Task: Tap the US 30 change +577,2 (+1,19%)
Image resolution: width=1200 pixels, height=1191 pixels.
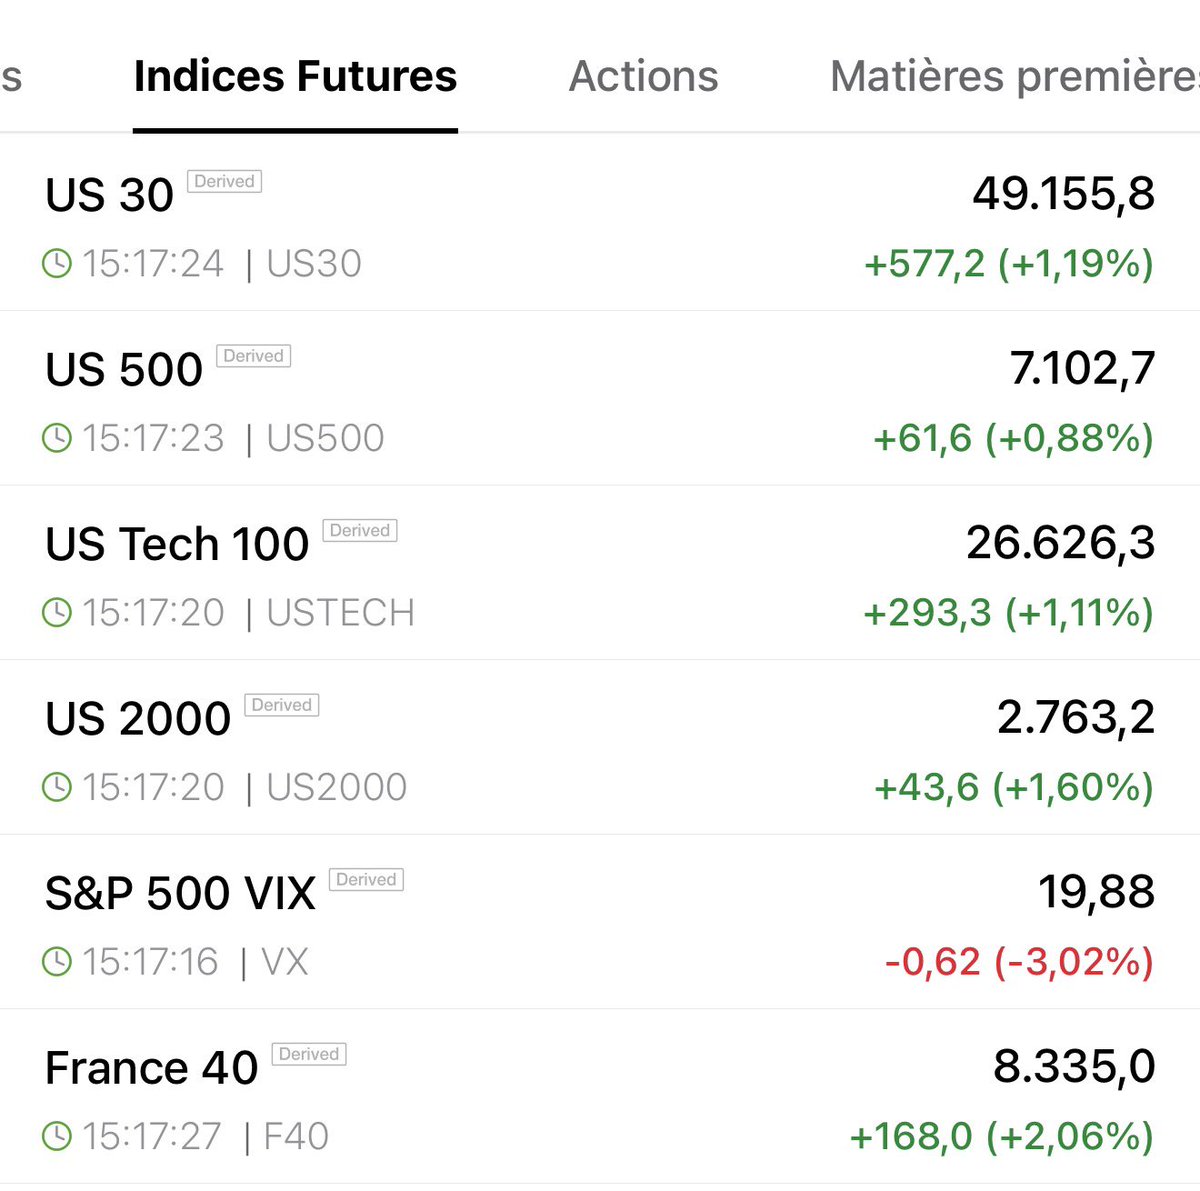Action: coord(1008,264)
